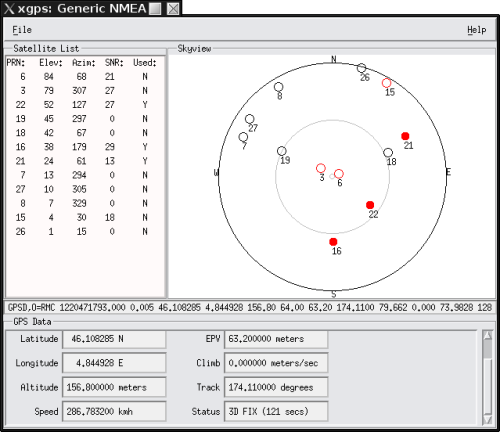Select the PRN 15 satellite row
Image resolution: width=500 pixels, height=432 pixels.
[x=85, y=217]
